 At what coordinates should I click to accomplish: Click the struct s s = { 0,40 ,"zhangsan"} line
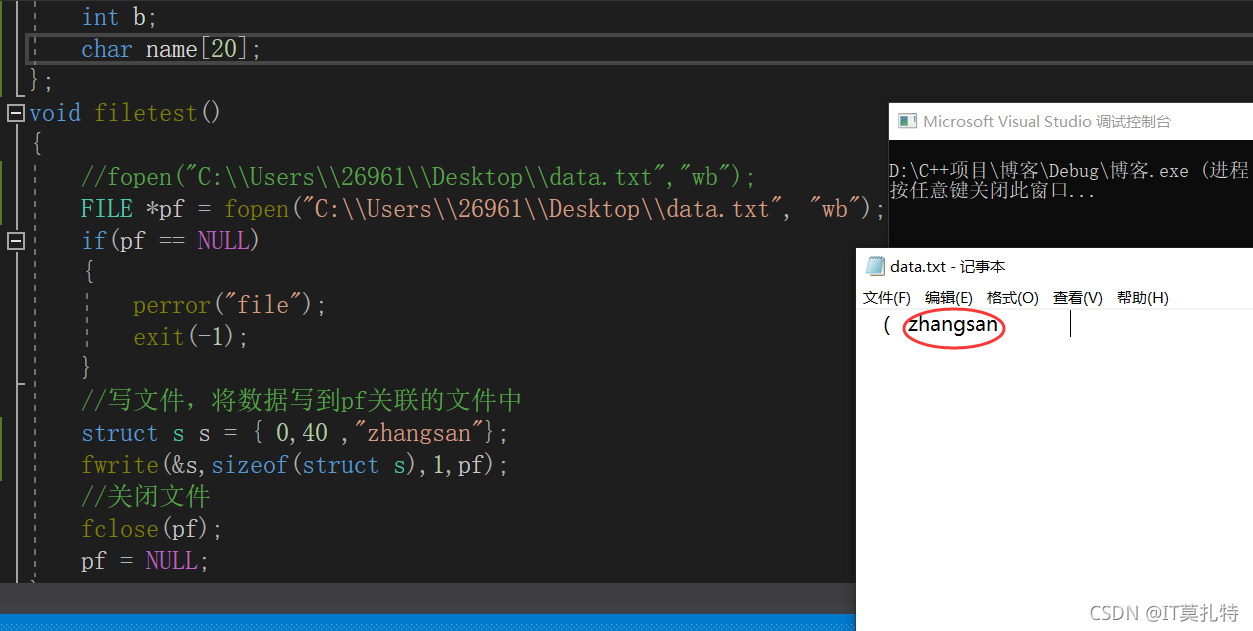[x=295, y=433]
